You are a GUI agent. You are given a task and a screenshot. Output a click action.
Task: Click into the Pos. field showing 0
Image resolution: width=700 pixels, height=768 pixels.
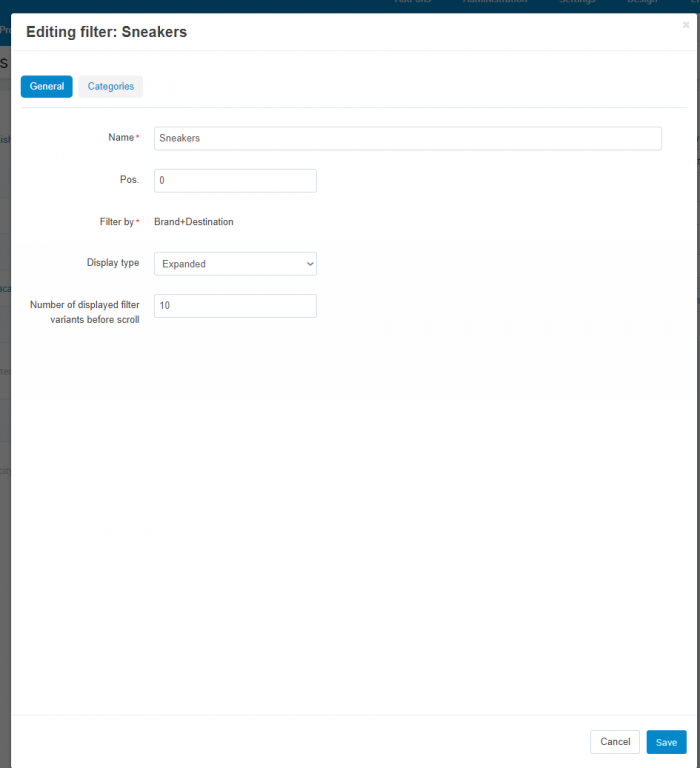[235, 181]
